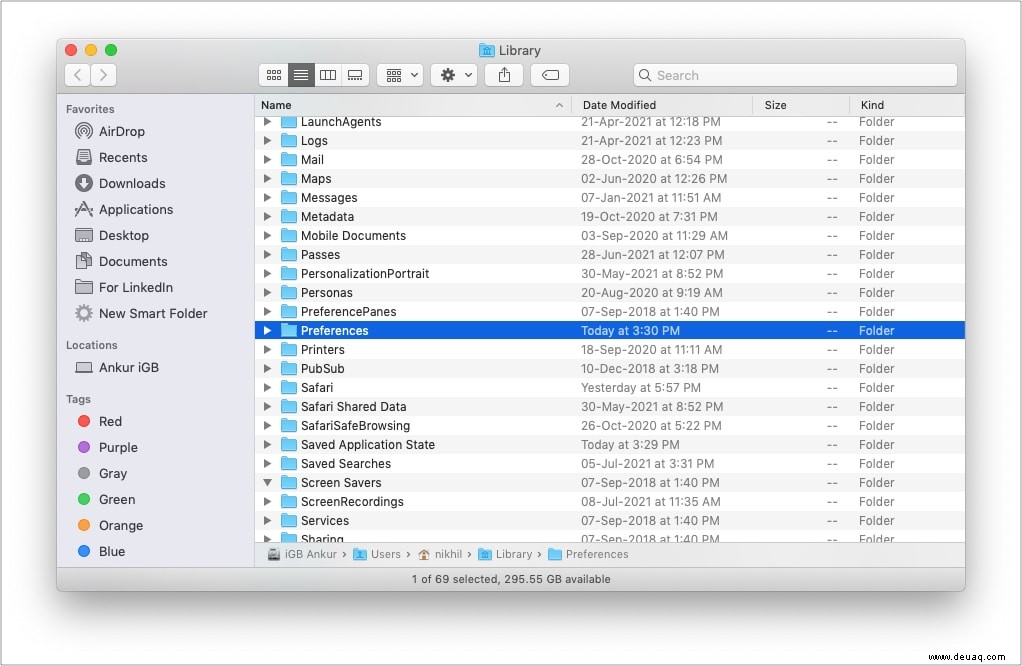This screenshot has width=1022, height=666.
Task: Go back to previous folder
Action: (78, 76)
